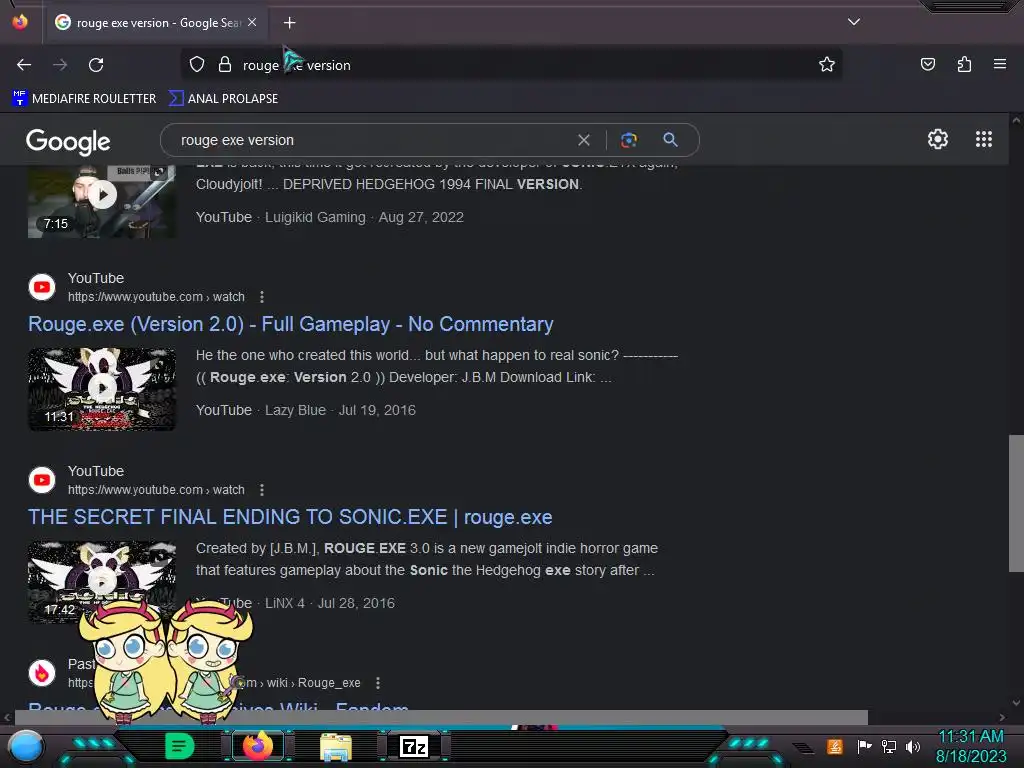Open more options for the SECRET FINAL ENDING result
Viewport: 1024px width, 768px height.
(262, 490)
